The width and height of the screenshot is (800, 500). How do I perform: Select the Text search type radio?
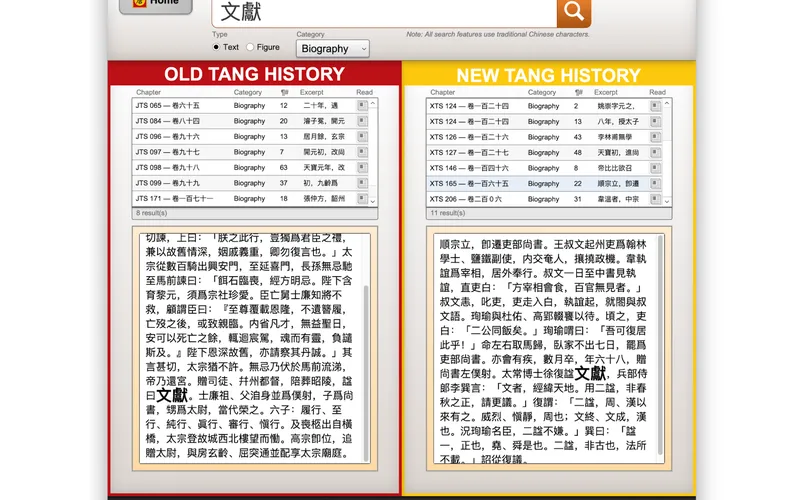tap(216, 47)
